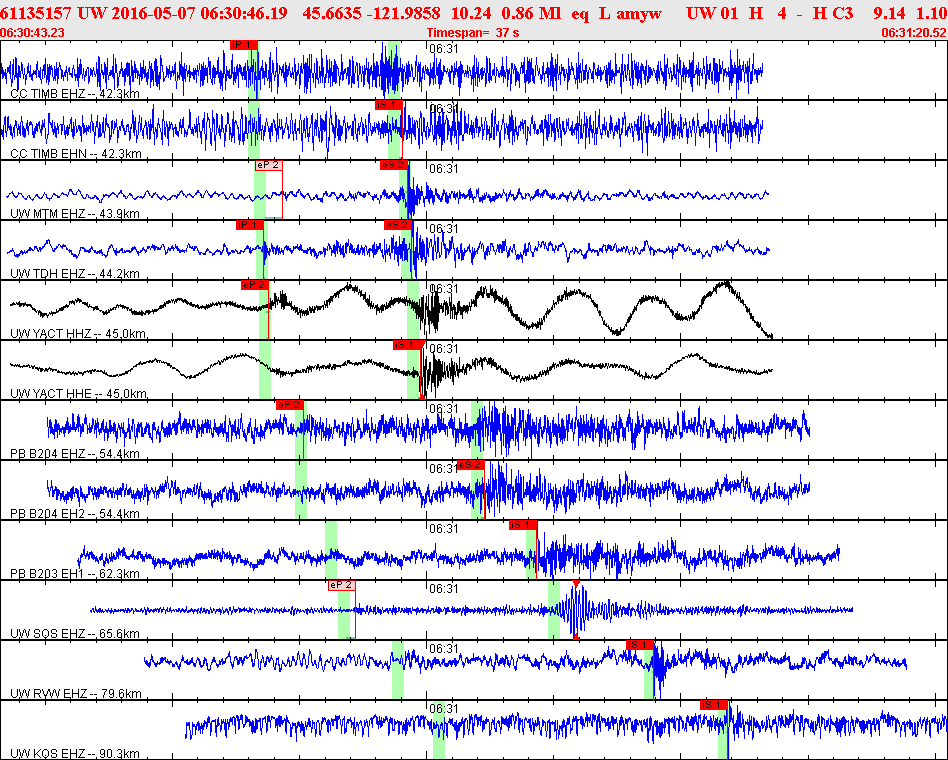The width and height of the screenshot is (948, 760).
Task: Select the iS 1 pick flag on CC TIMB EHN
Action: (388, 105)
